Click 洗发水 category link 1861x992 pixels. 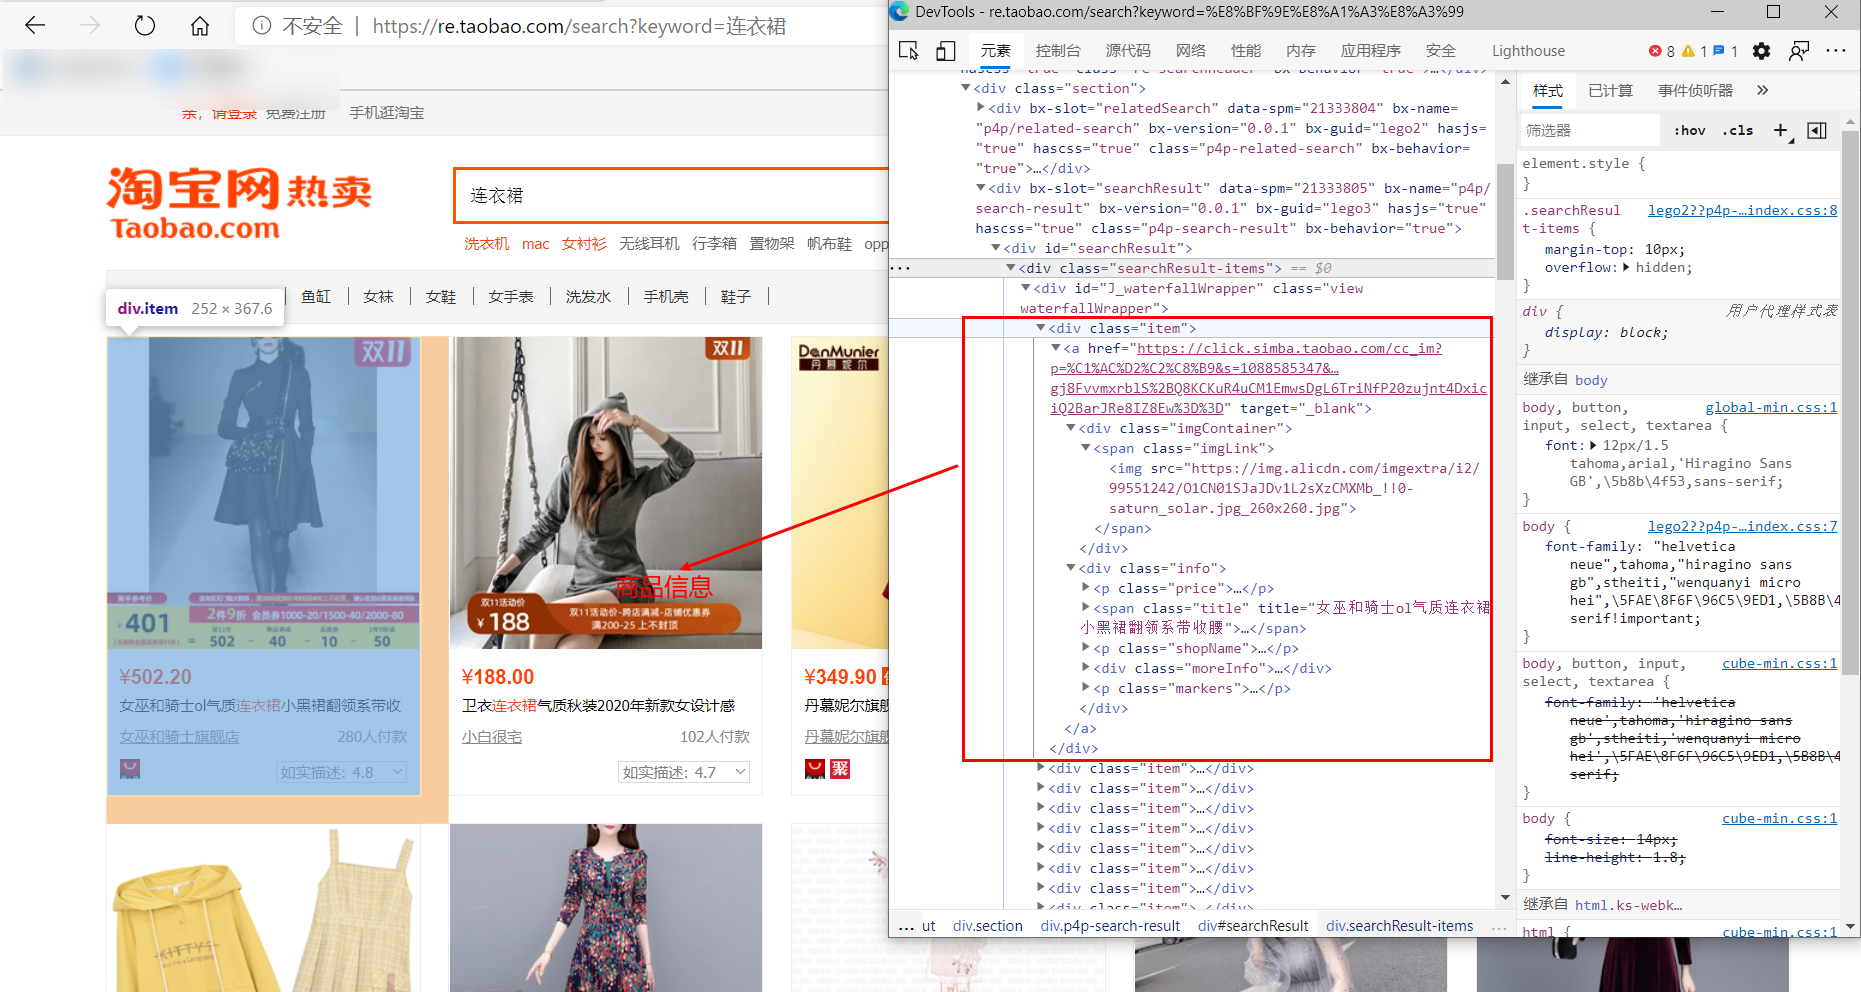pos(588,297)
